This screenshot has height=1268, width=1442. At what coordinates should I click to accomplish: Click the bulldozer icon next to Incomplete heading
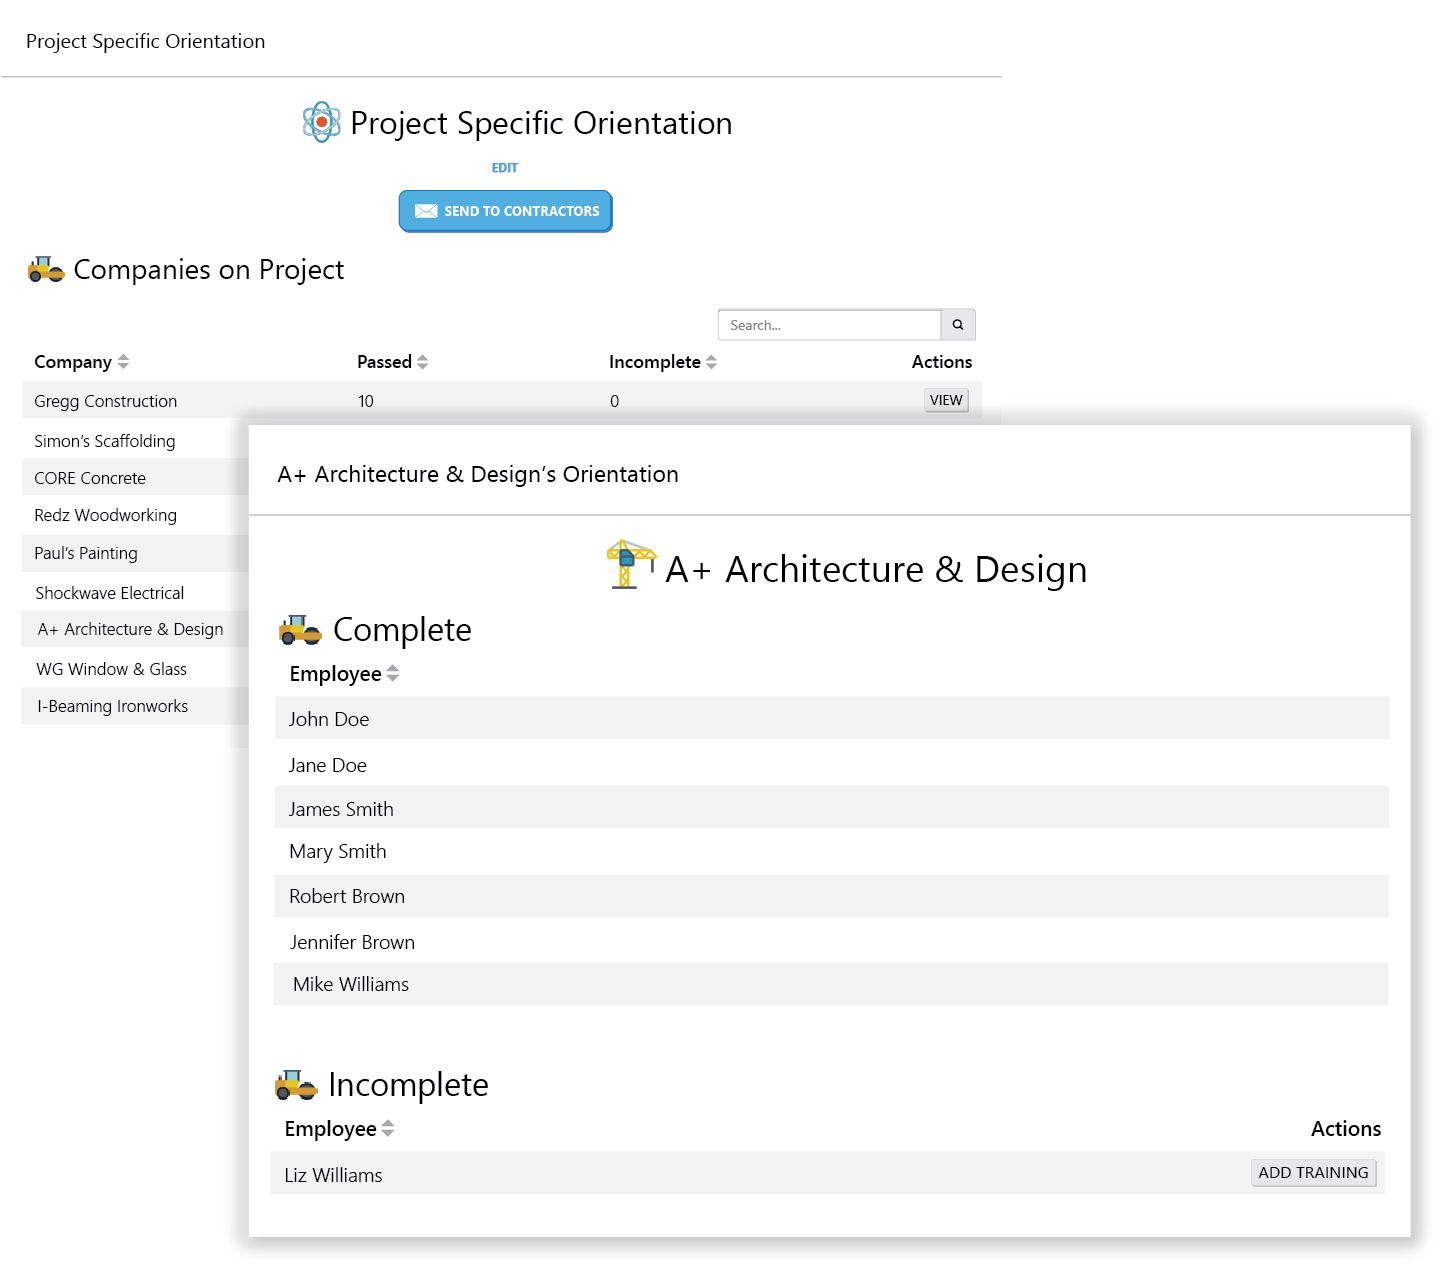[x=296, y=1085]
